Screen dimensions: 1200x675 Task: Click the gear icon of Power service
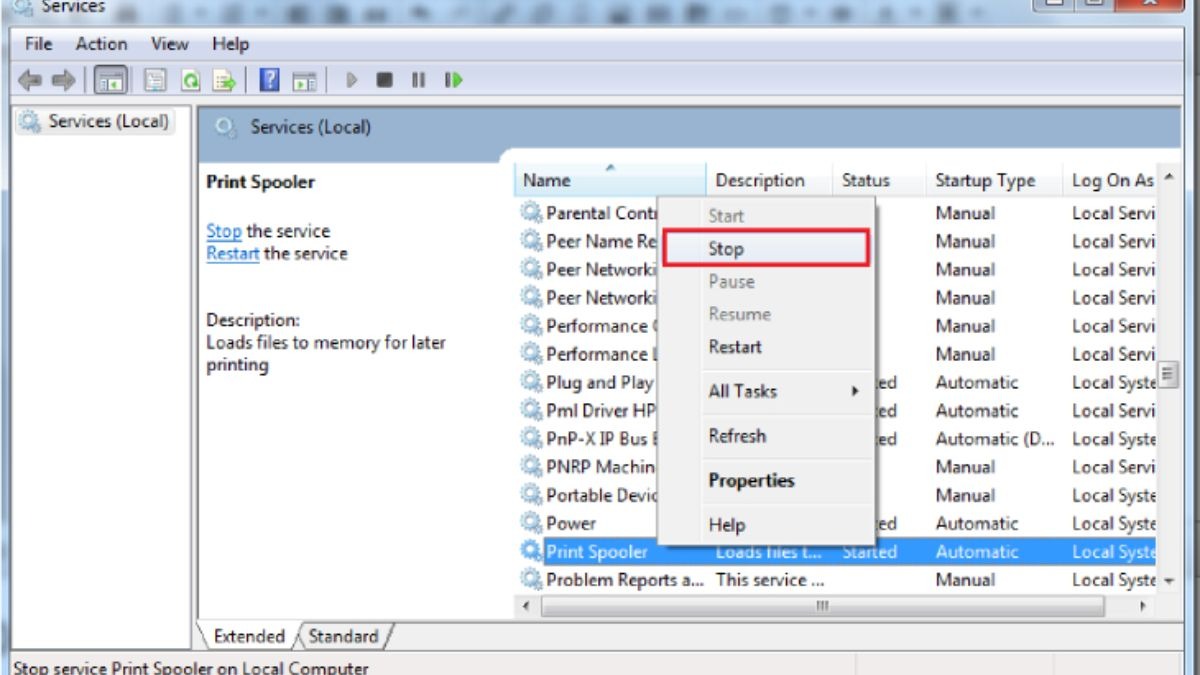[531, 523]
